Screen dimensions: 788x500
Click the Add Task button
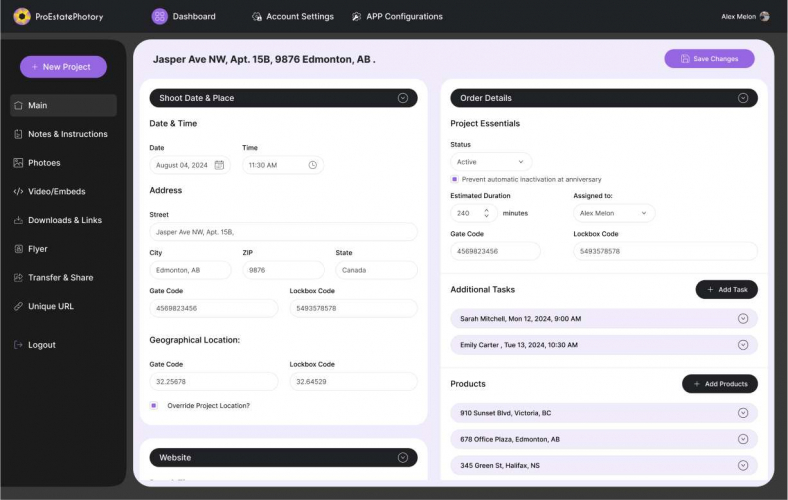[726, 289]
